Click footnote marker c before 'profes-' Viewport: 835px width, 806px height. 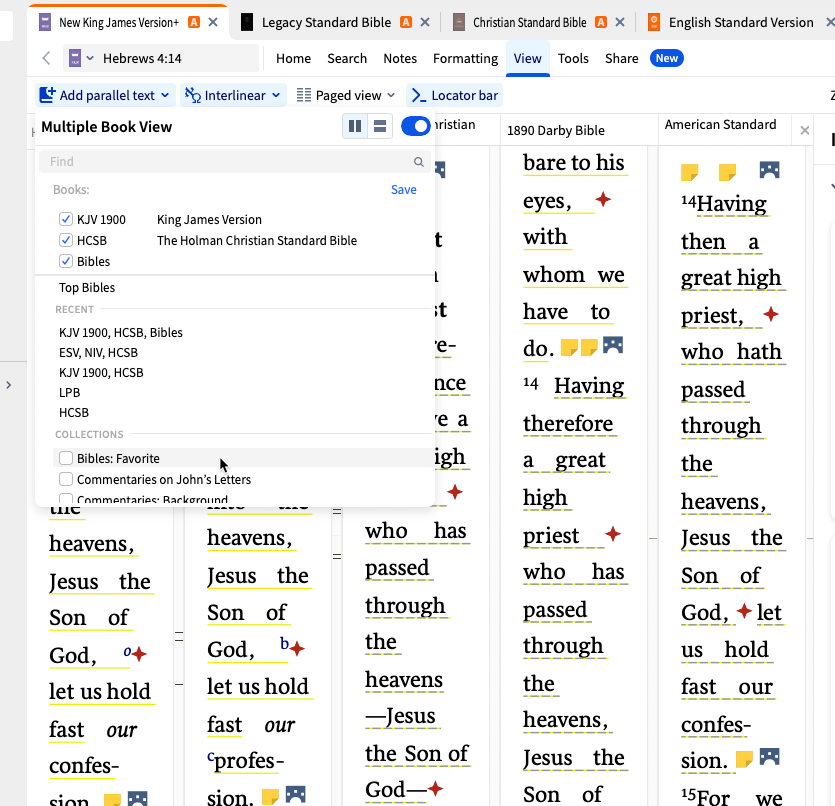[x=211, y=756]
